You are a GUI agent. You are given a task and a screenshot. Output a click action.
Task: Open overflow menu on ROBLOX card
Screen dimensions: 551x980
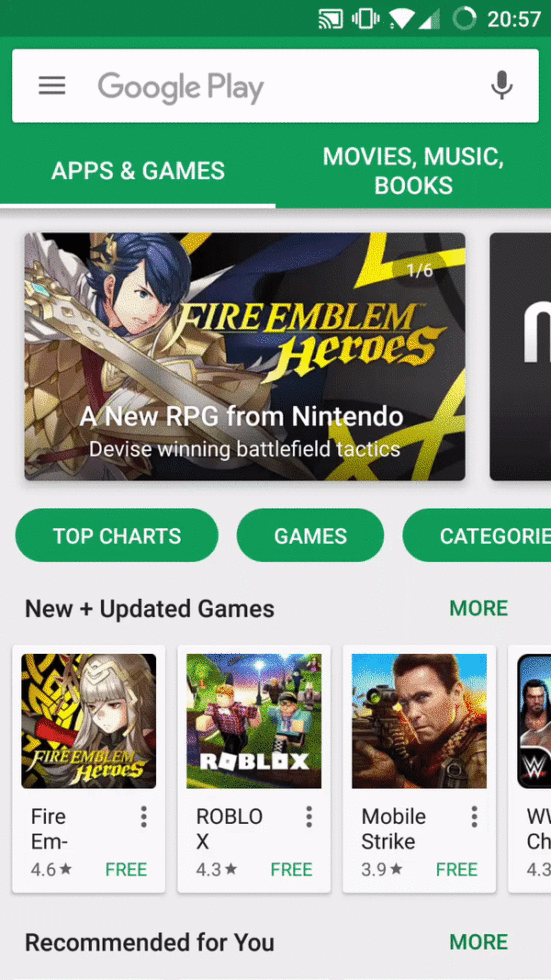coord(309,816)
